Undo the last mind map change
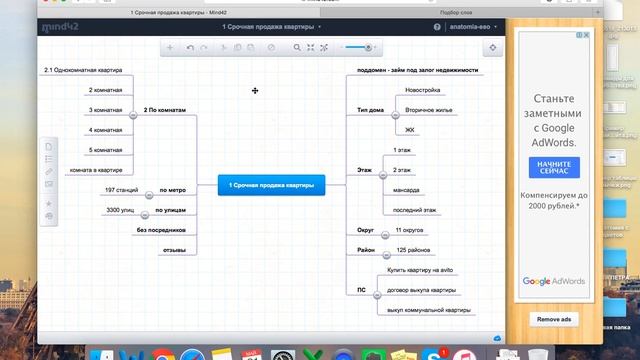Image resolution: width=640 pixels, height=360 pixels. point(190,48)
